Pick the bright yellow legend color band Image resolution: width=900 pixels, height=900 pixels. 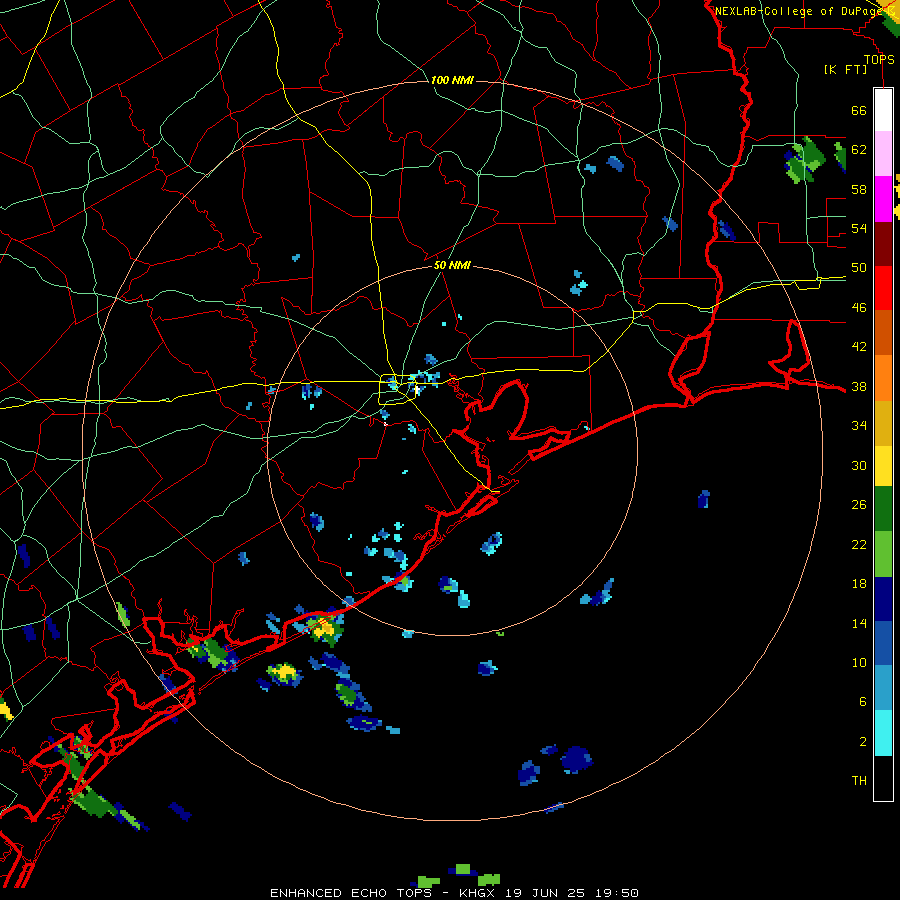[x=883, y=466]
